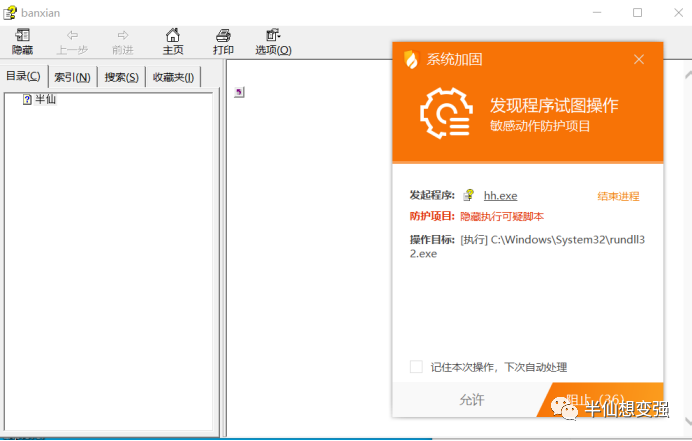The image size is (692, 441).
Task: Click the 发现程序试图操作 heading text
Action: point(553,106)
